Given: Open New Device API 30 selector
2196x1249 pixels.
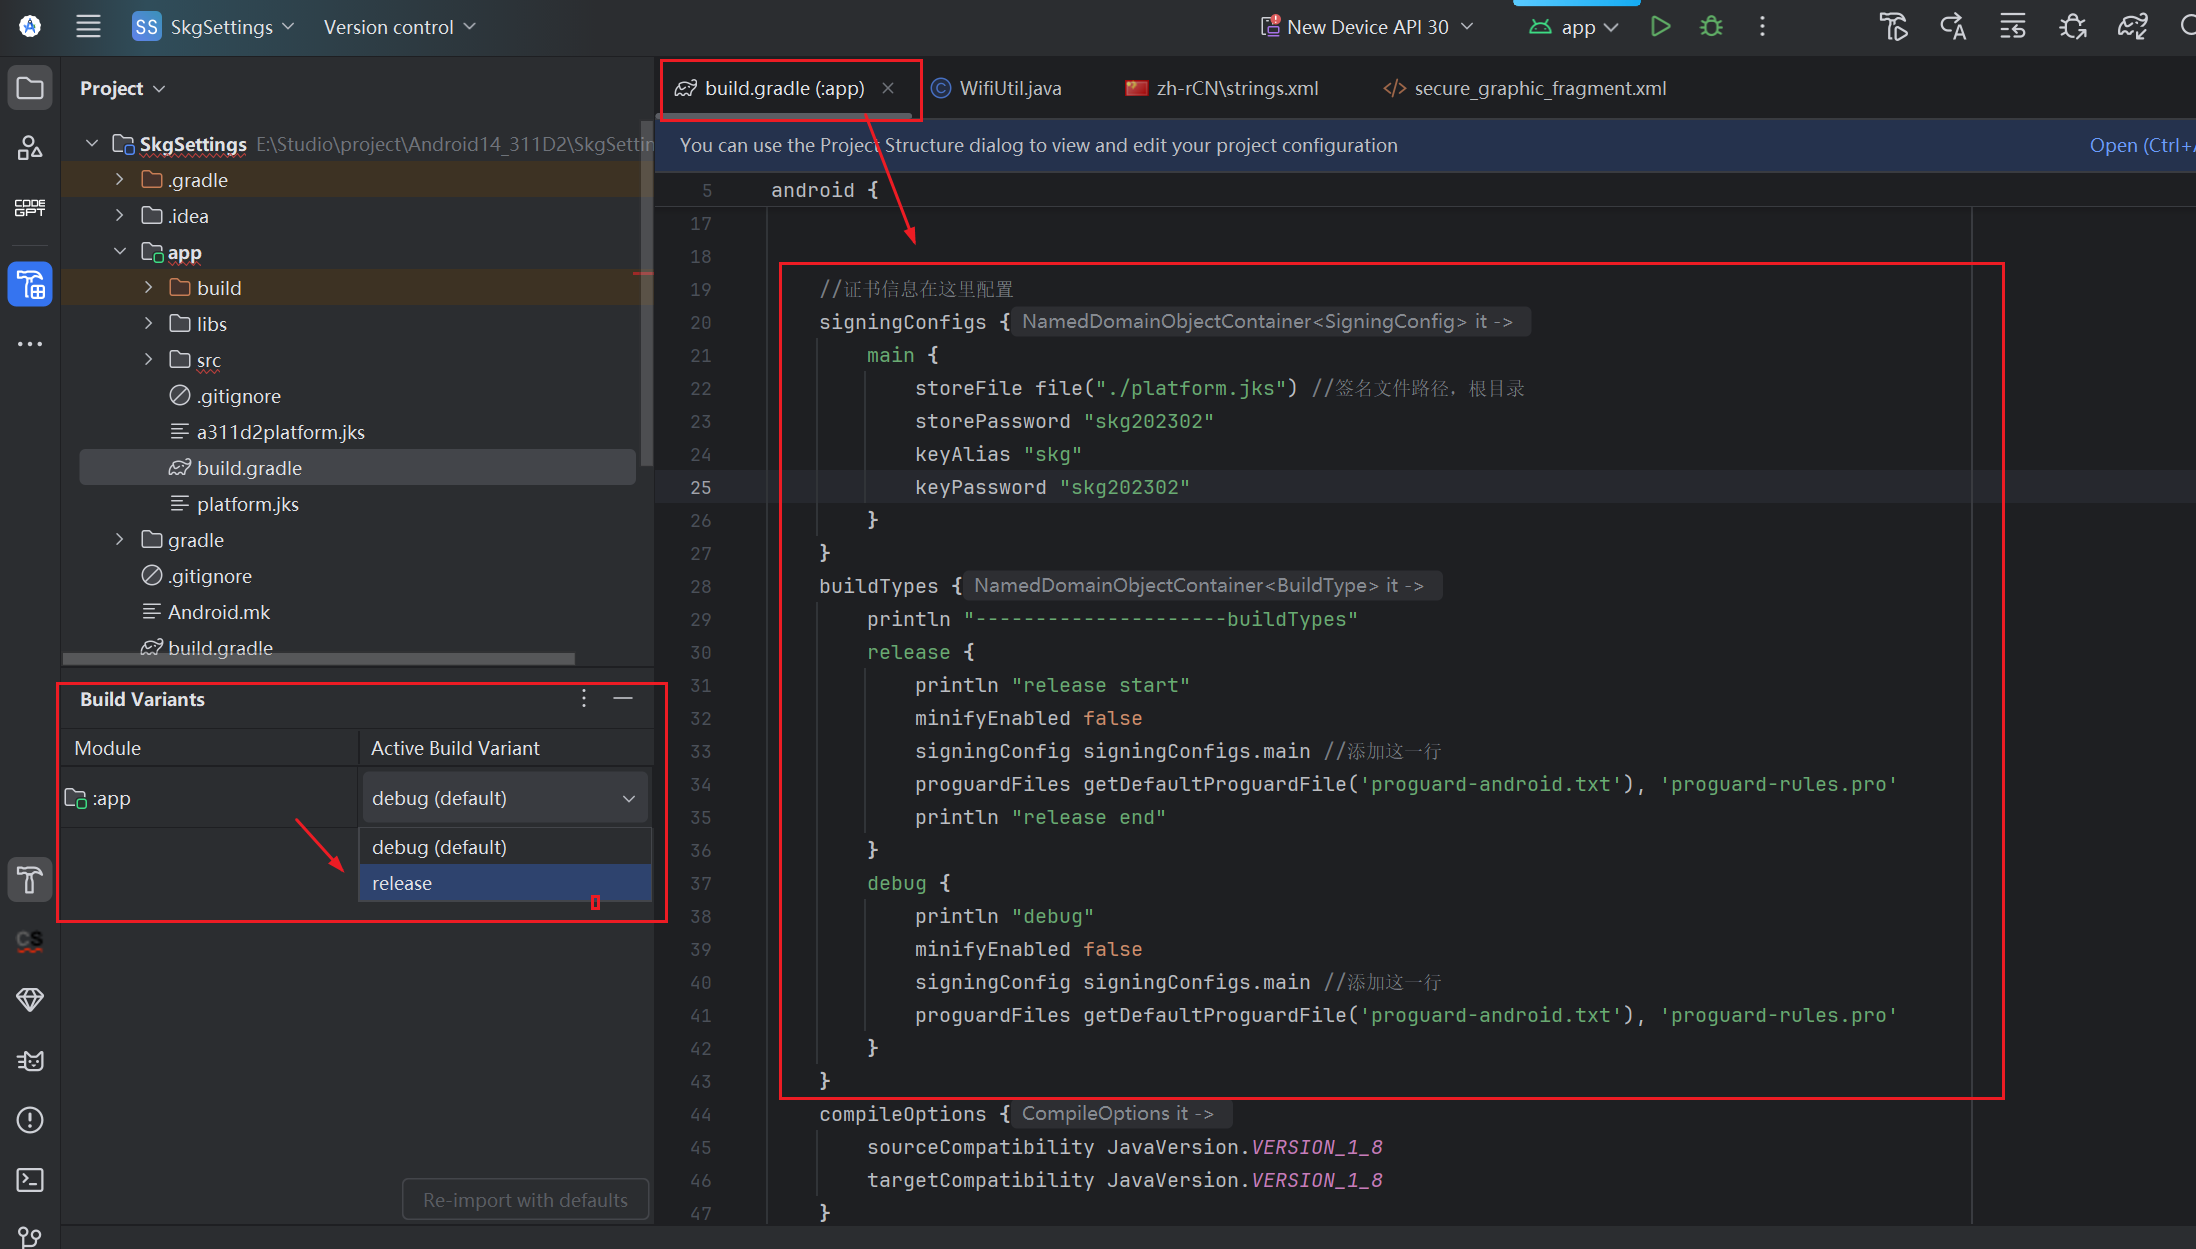Looking at the screenshot, I should click(x=1367, y=27).
